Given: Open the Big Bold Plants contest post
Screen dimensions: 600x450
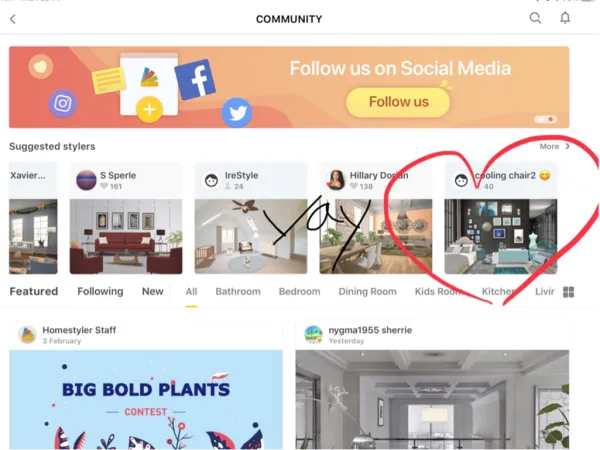Looking at the screenshot, I should coord(146,400).
